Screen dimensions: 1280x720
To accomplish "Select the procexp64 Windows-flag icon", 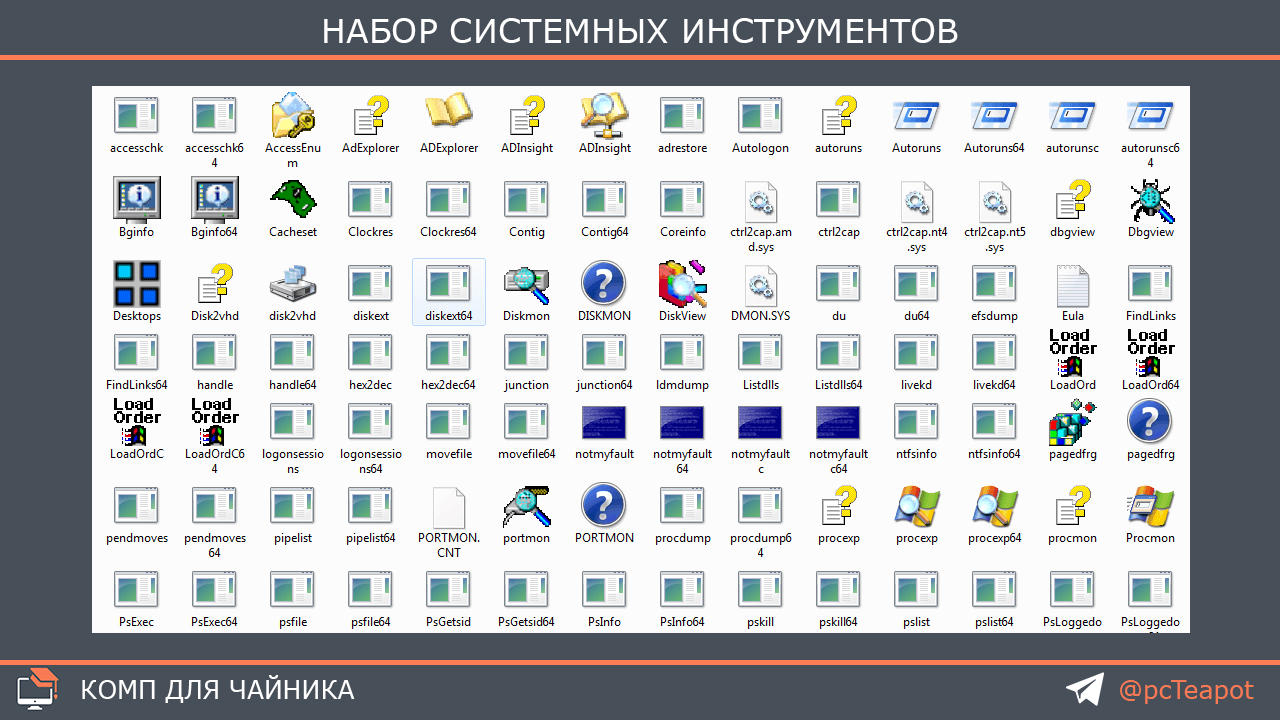I will click(995, 505).
